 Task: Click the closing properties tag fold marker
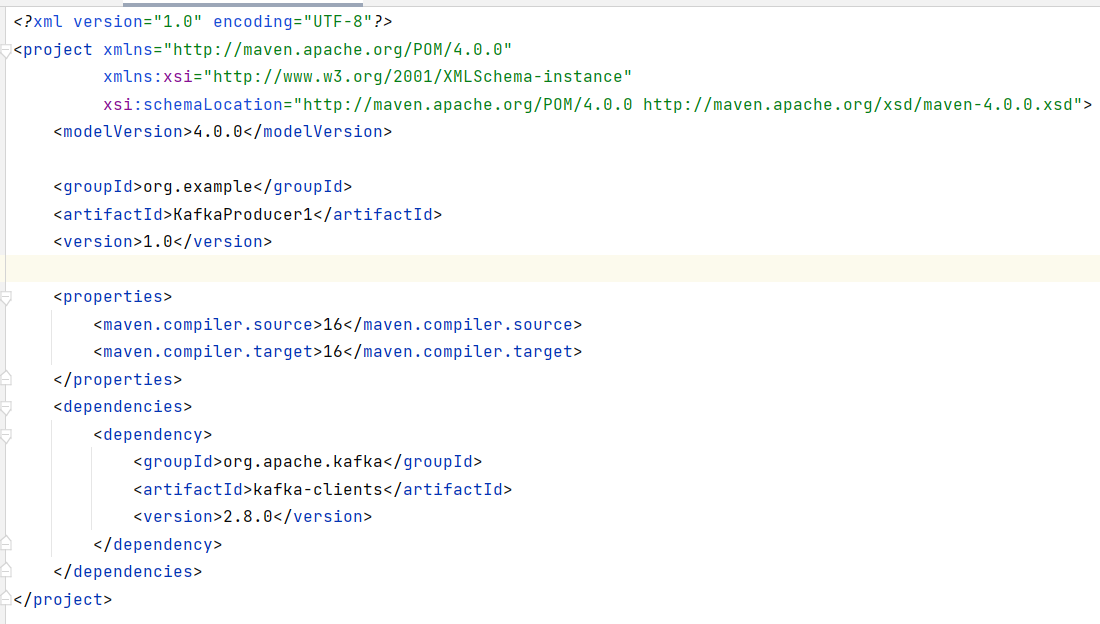tap(5, 379)
